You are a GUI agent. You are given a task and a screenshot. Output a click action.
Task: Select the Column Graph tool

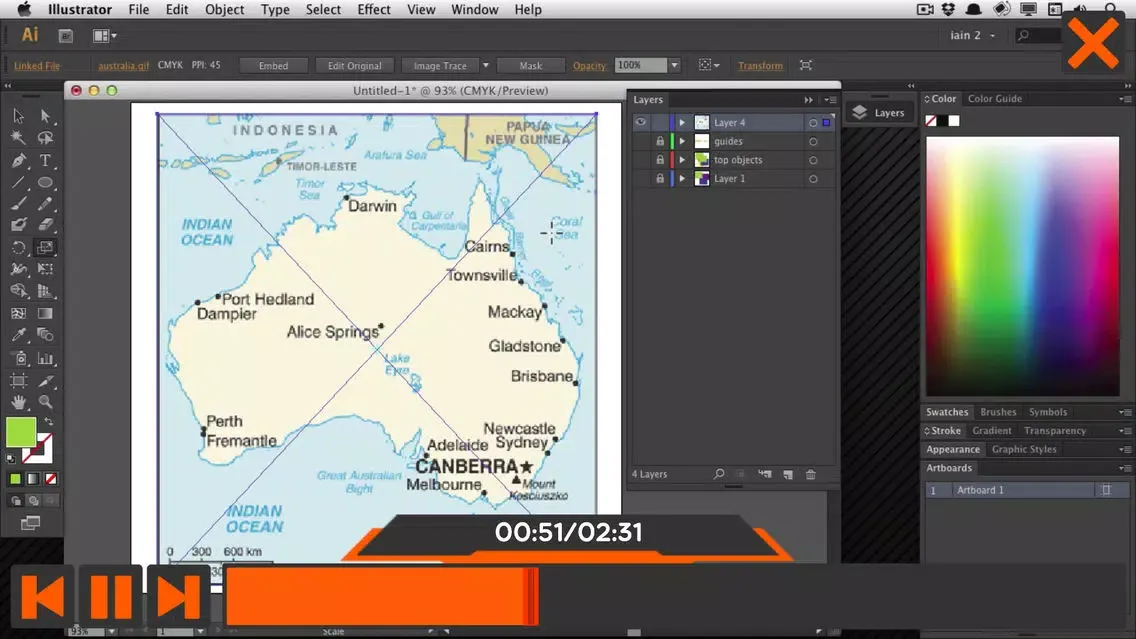pyautogui.click(x=45, y=359)
